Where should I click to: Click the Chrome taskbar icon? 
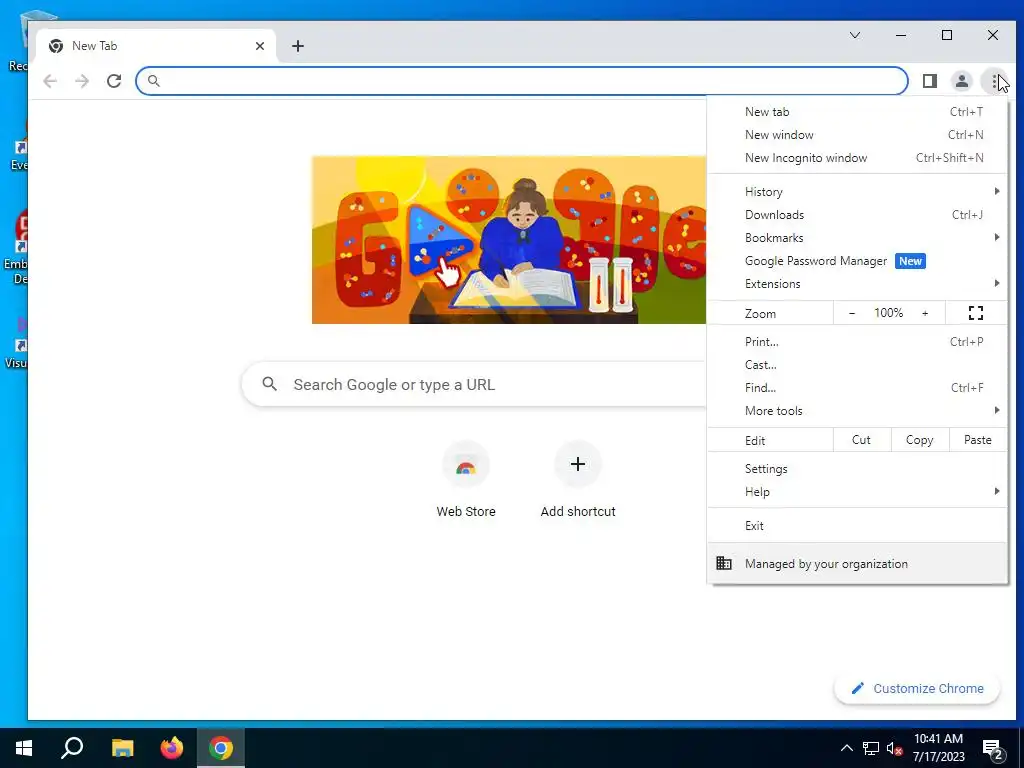[221, 748]
